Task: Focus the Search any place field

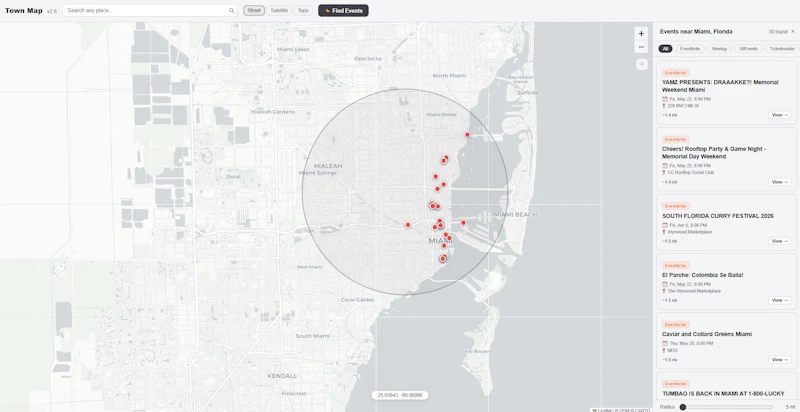Action: click(149, 10)
